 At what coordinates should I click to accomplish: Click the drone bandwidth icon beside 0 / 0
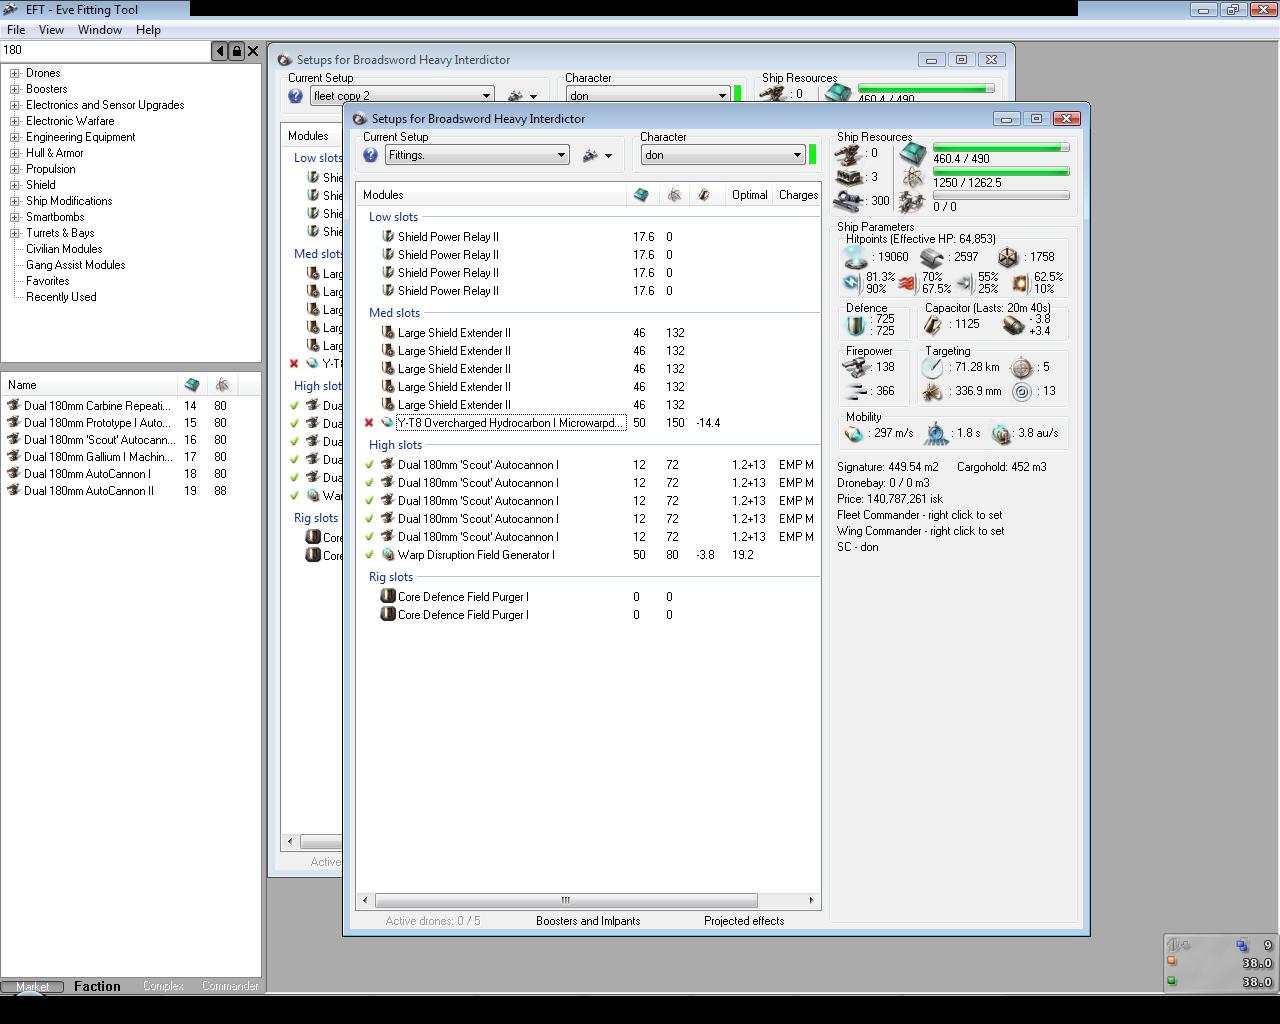click(x=913, y=202)
